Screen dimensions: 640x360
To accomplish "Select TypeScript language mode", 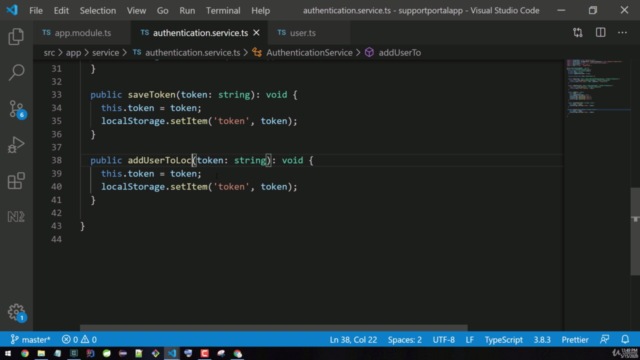I will pos(503,339).
